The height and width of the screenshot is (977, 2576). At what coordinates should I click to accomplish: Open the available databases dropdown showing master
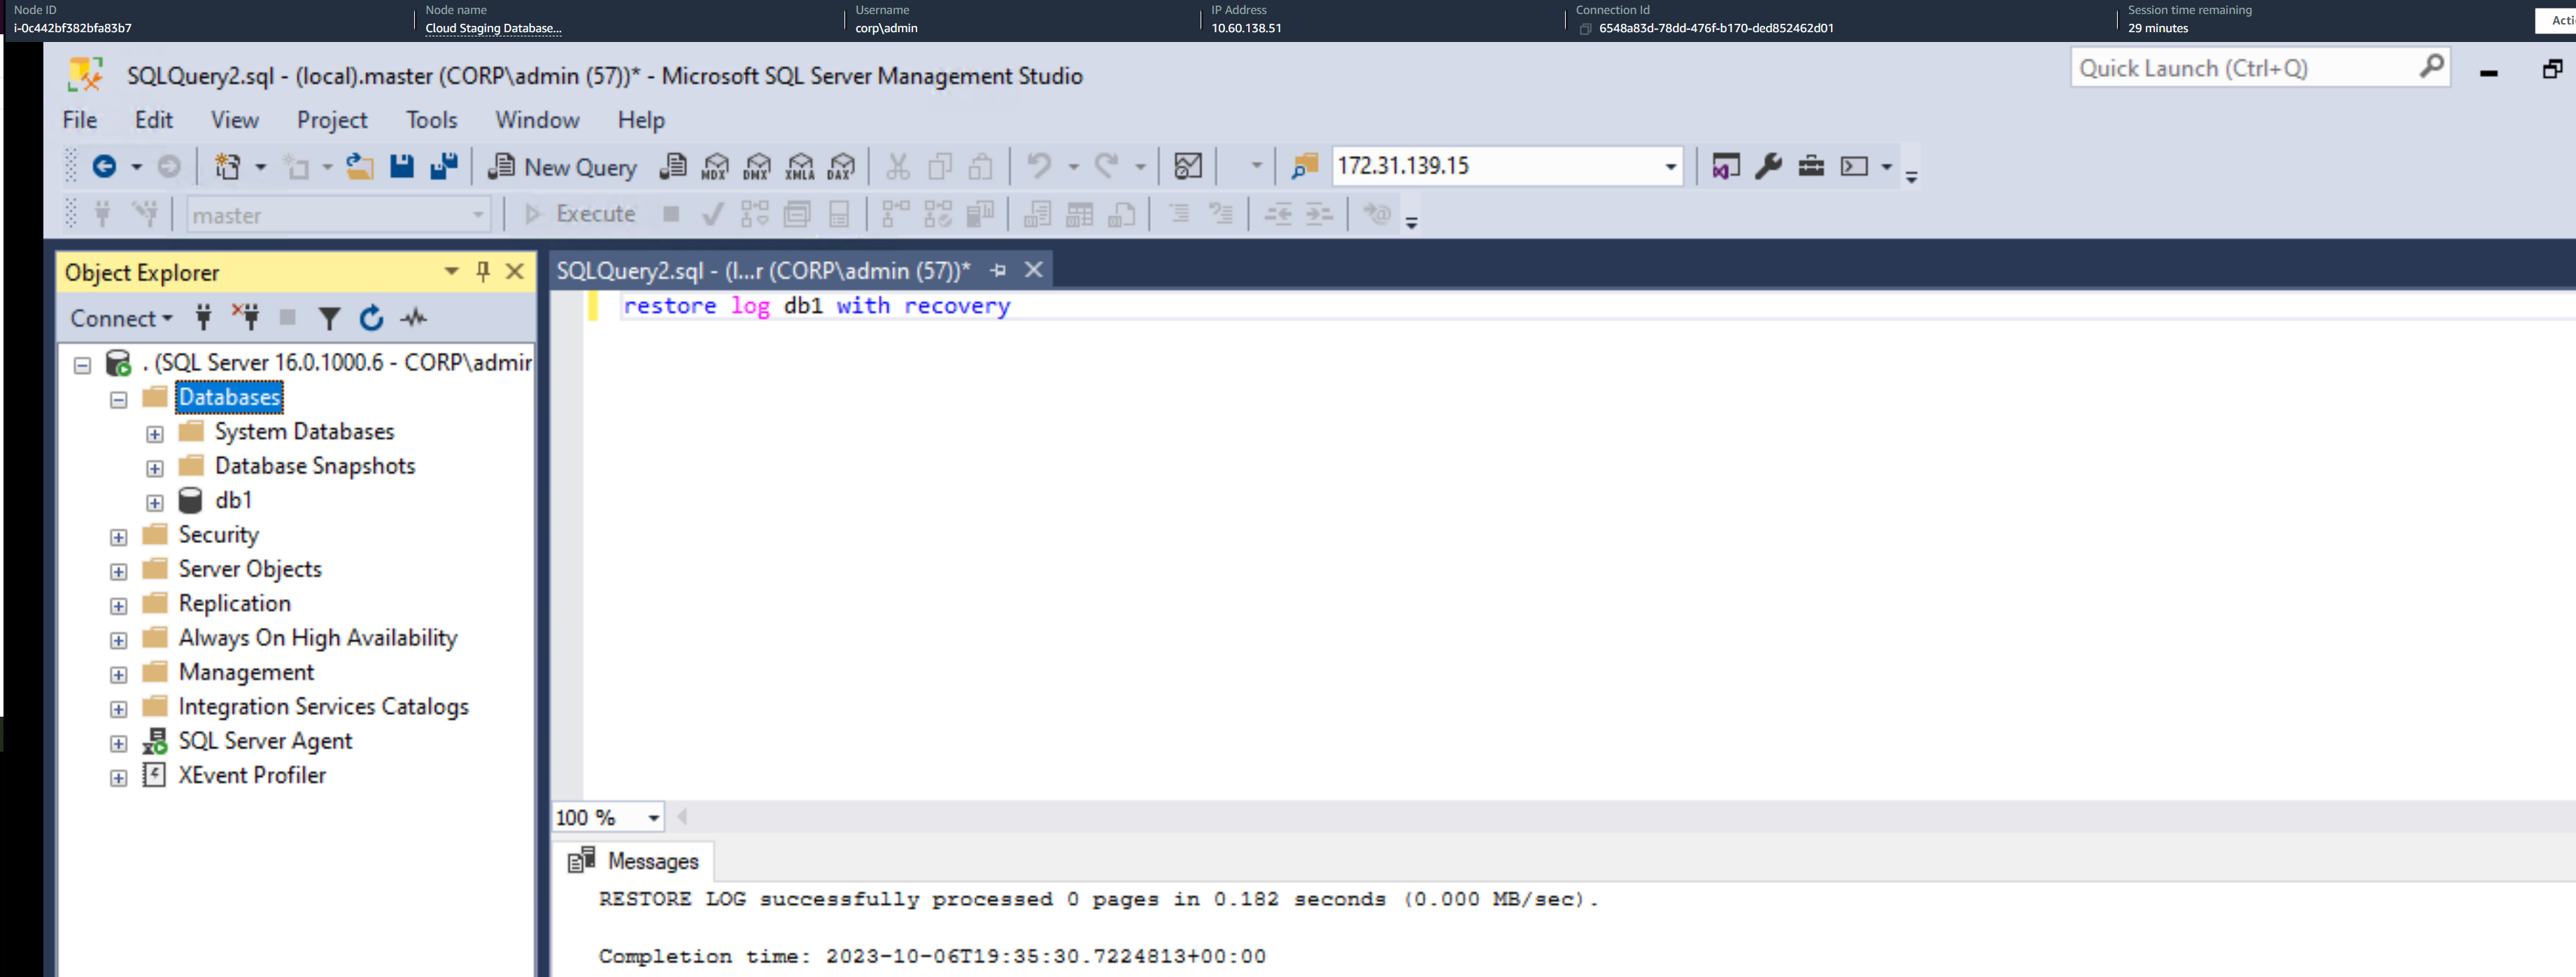pos(477,214)
